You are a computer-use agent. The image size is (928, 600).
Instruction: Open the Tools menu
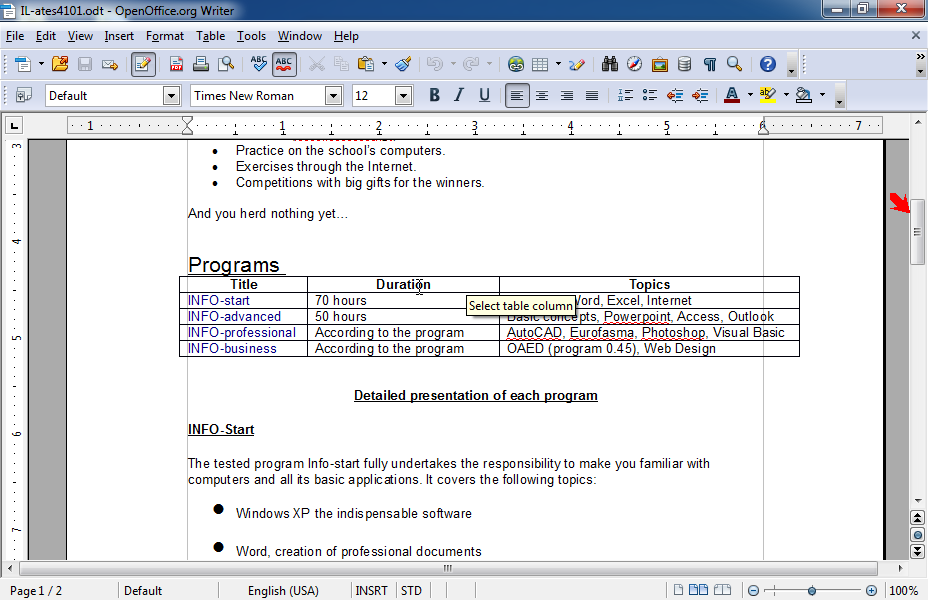coord(252,36)
